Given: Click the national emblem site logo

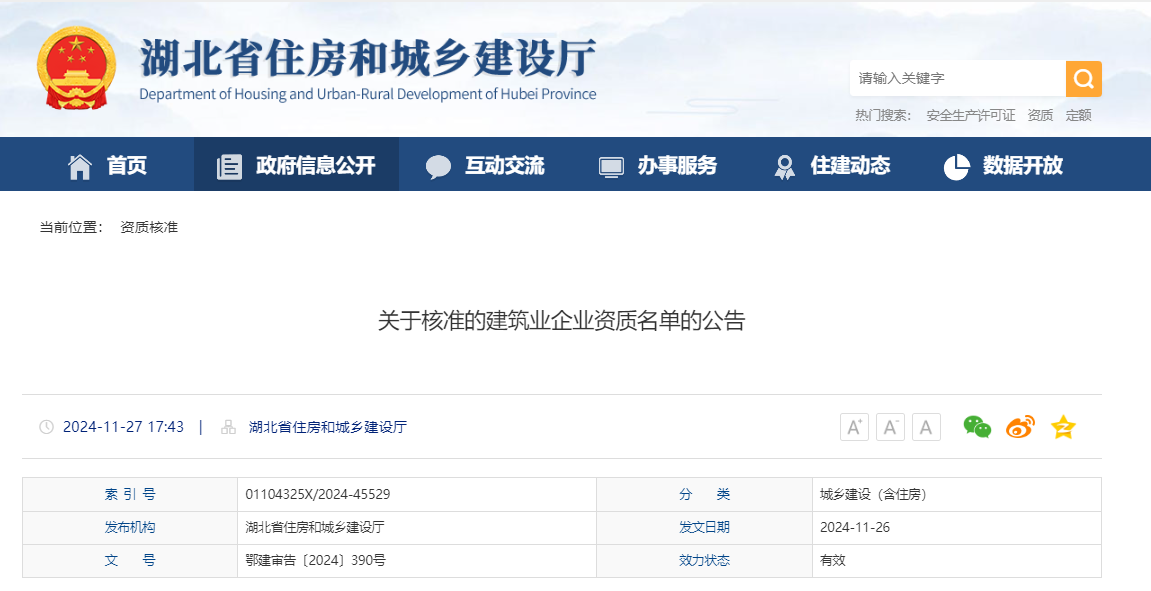Looking at the screenshot, I should (x=76, y=68).
